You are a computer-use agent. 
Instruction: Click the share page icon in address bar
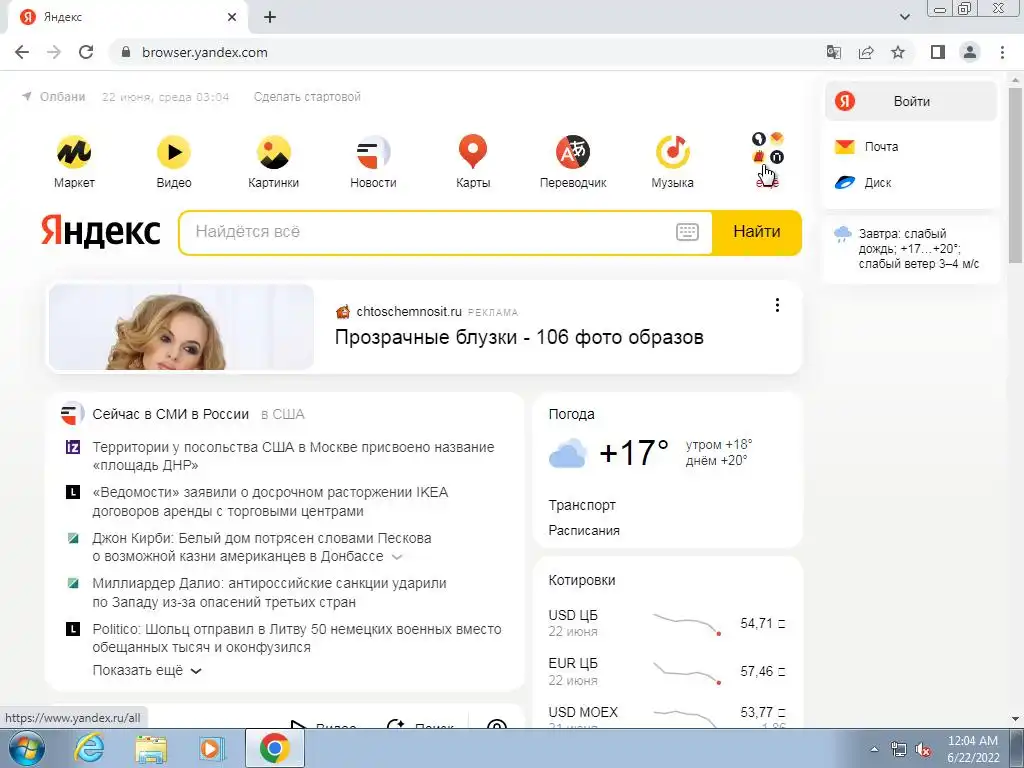pyautogui.click(x=866, y=52)
